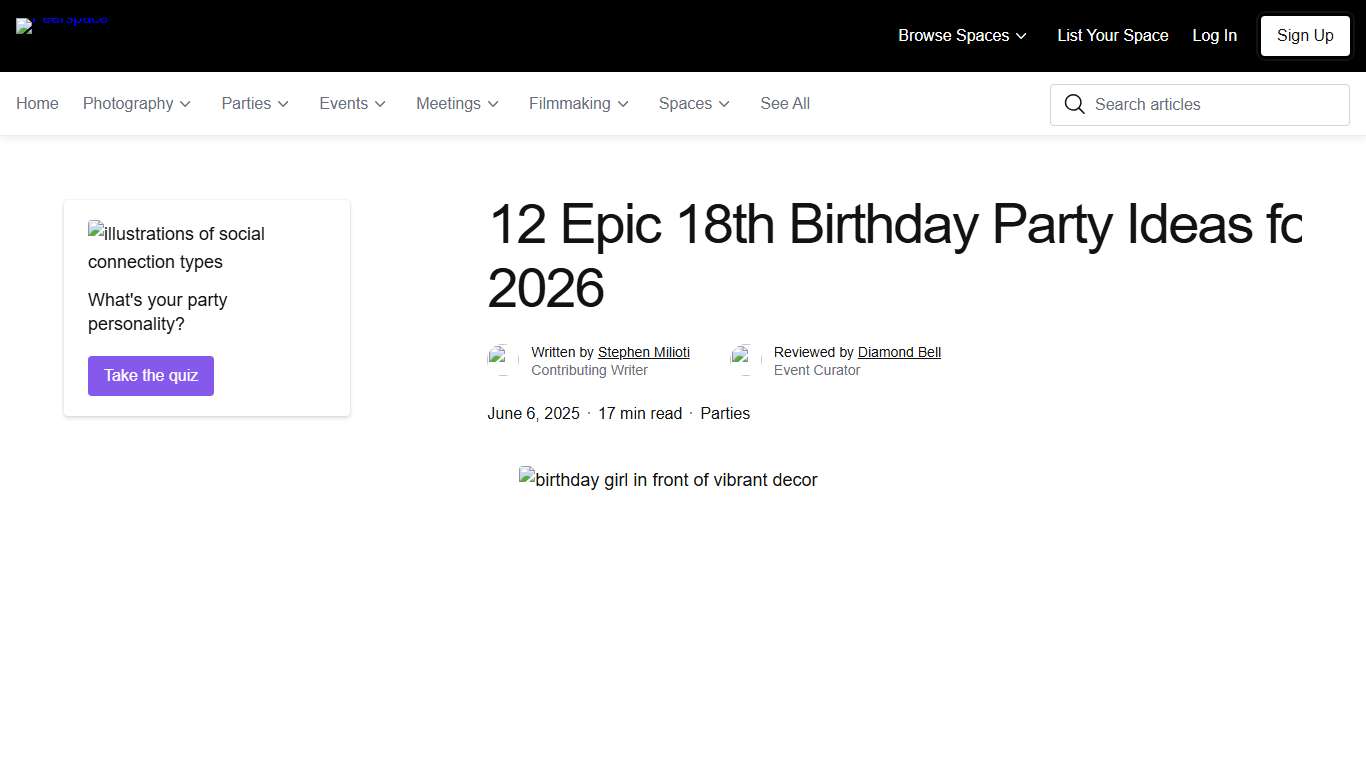This screenshot has height=768, width=1366.
Task: Click See All in the navigation
Action: coord(785,103)
